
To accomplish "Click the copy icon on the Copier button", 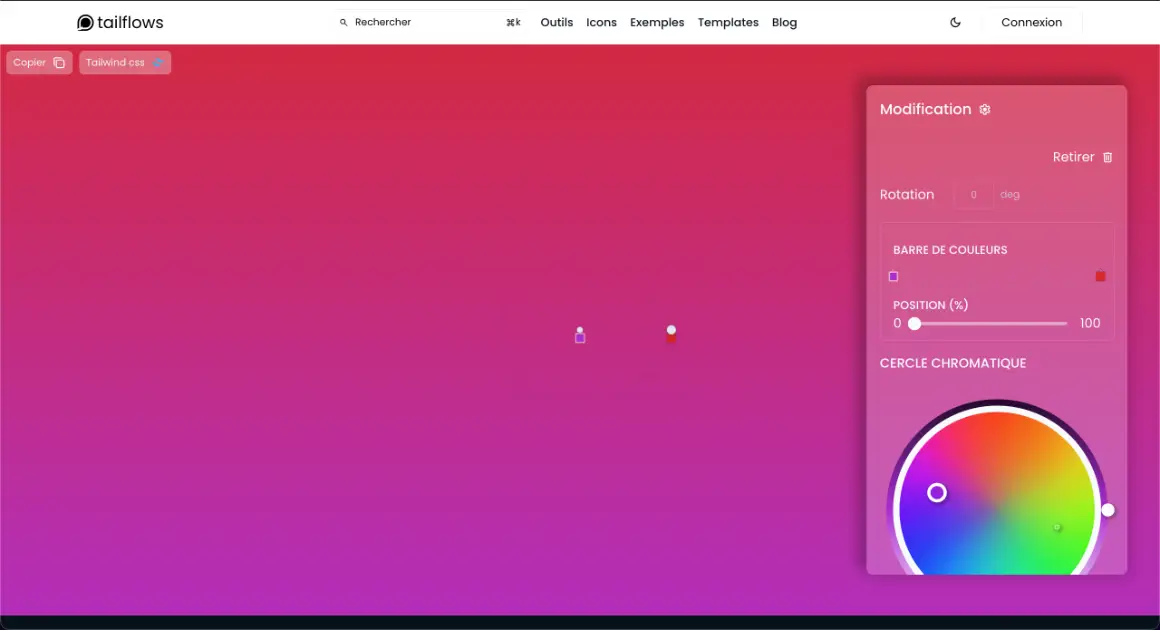I will tap(59, 62).
